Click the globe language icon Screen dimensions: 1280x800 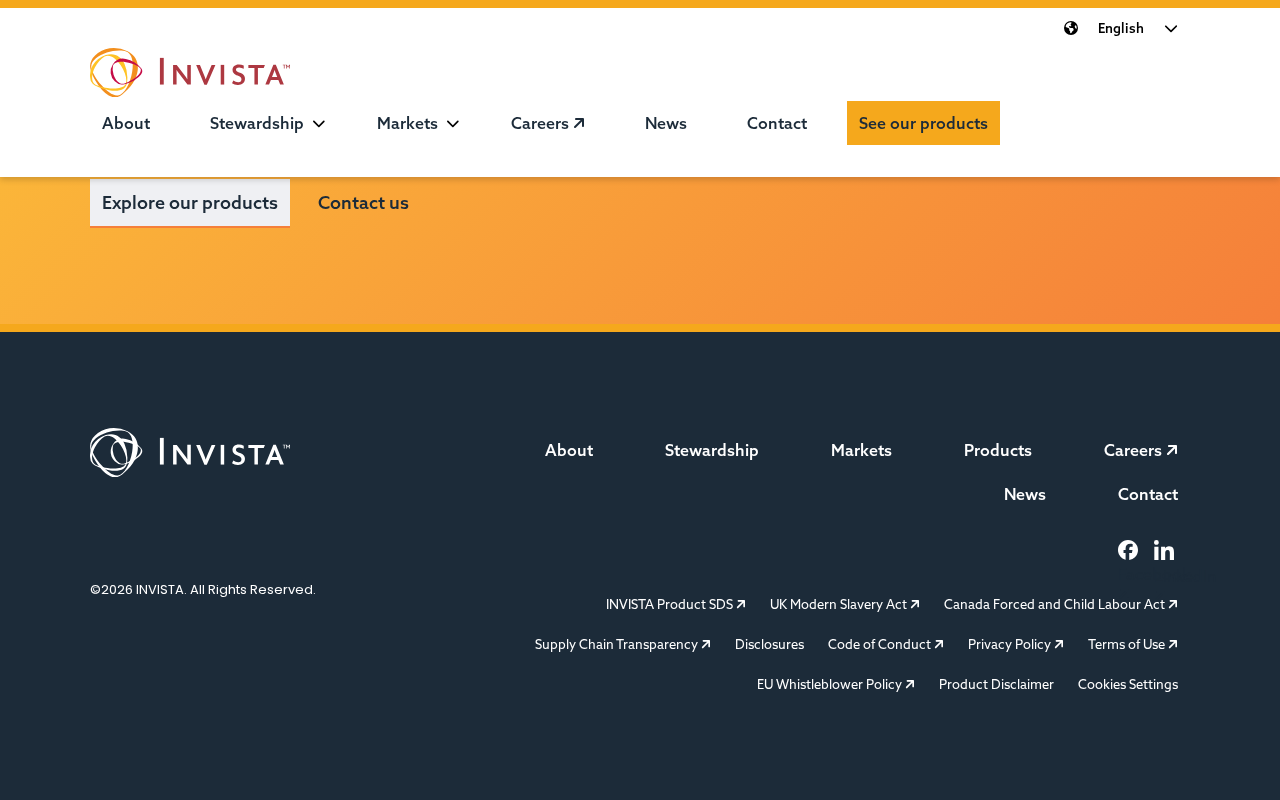(x=1071, y=28)
